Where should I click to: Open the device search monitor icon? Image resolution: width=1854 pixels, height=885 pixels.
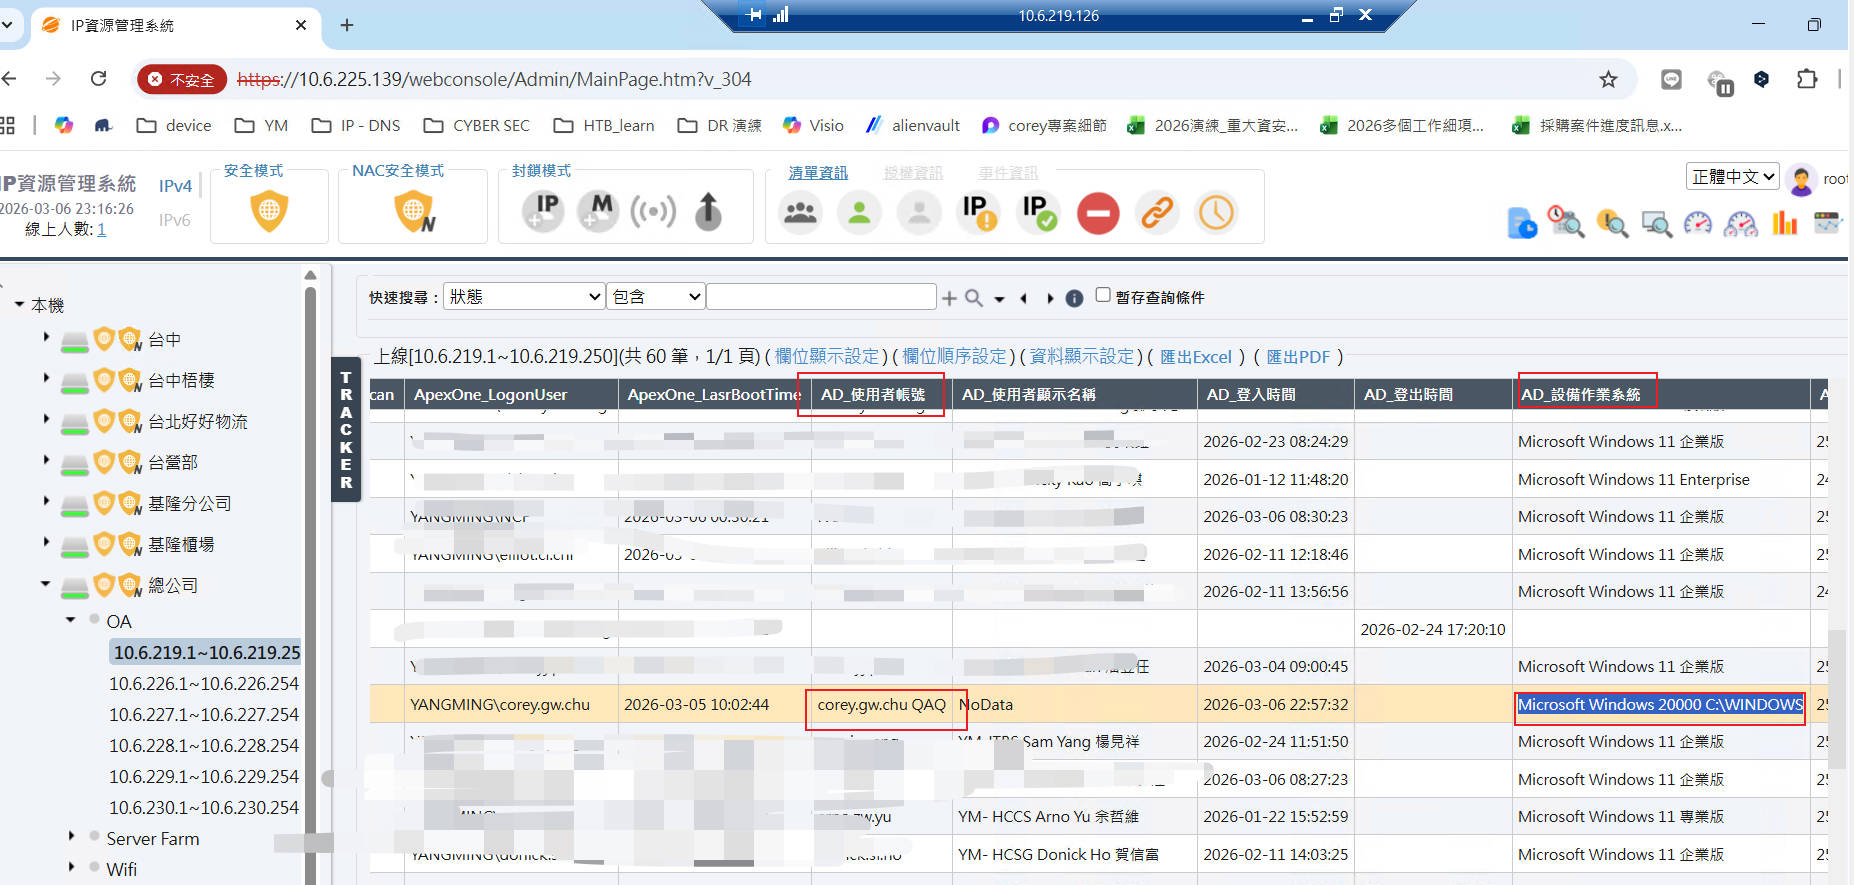pos(1656,223)
